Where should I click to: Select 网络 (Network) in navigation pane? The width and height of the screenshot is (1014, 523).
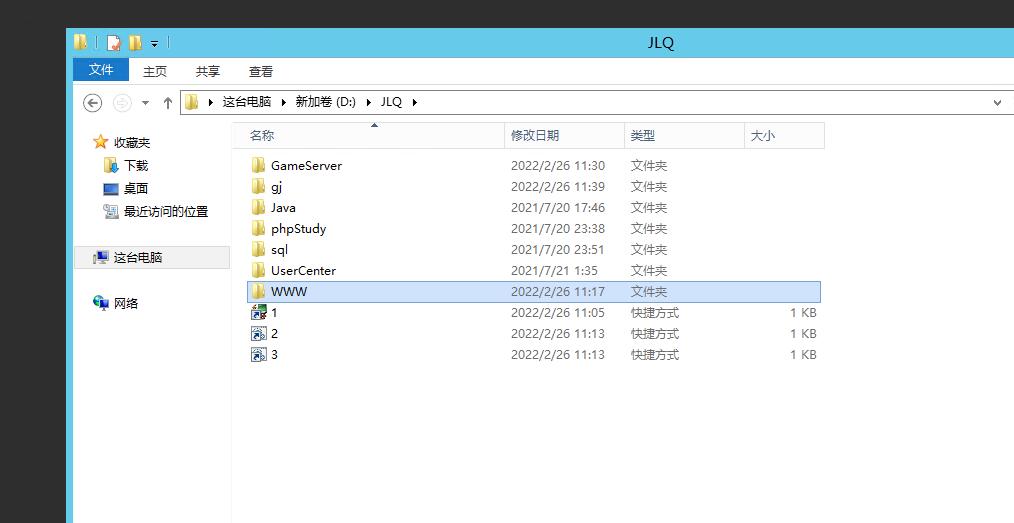[x=126, y=304]
